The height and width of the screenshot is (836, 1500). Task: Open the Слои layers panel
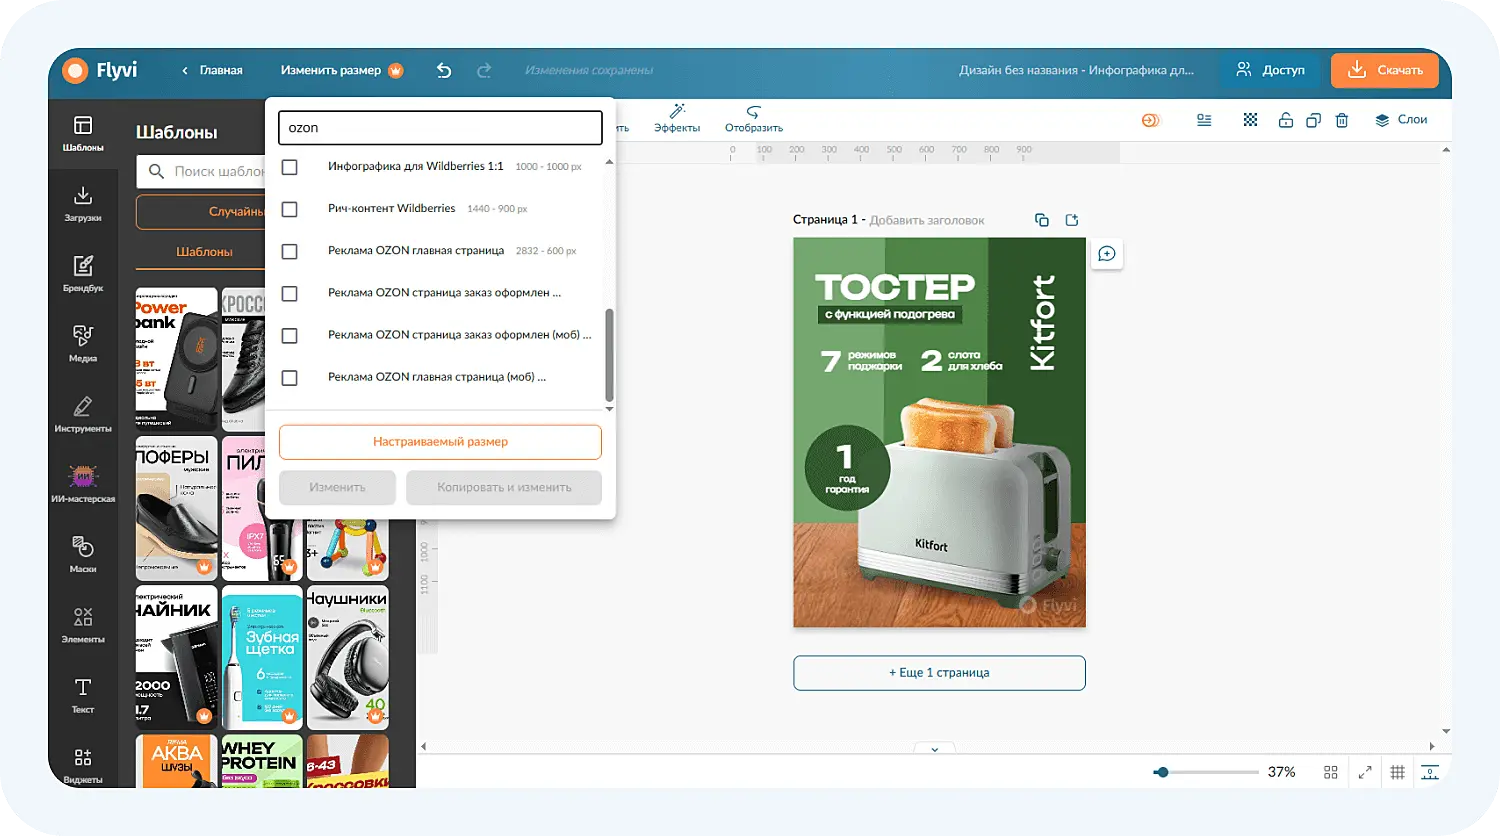pyautogui.click(x=1401, y=120)
